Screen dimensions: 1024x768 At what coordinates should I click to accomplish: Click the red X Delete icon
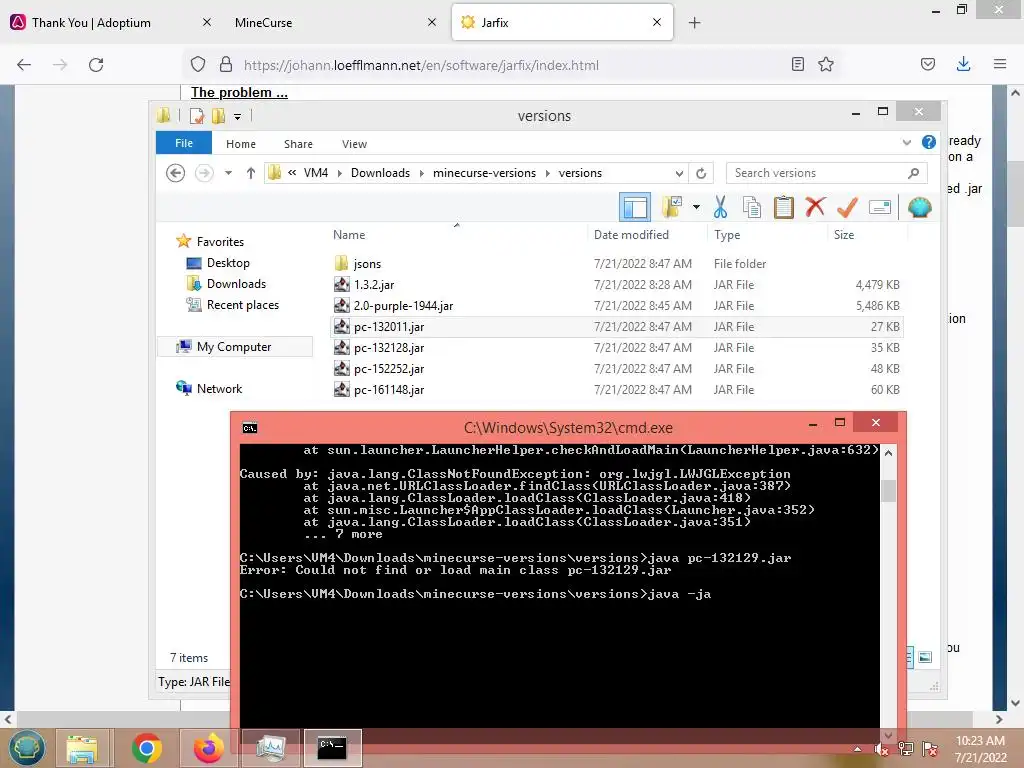(x=815, y=207)
